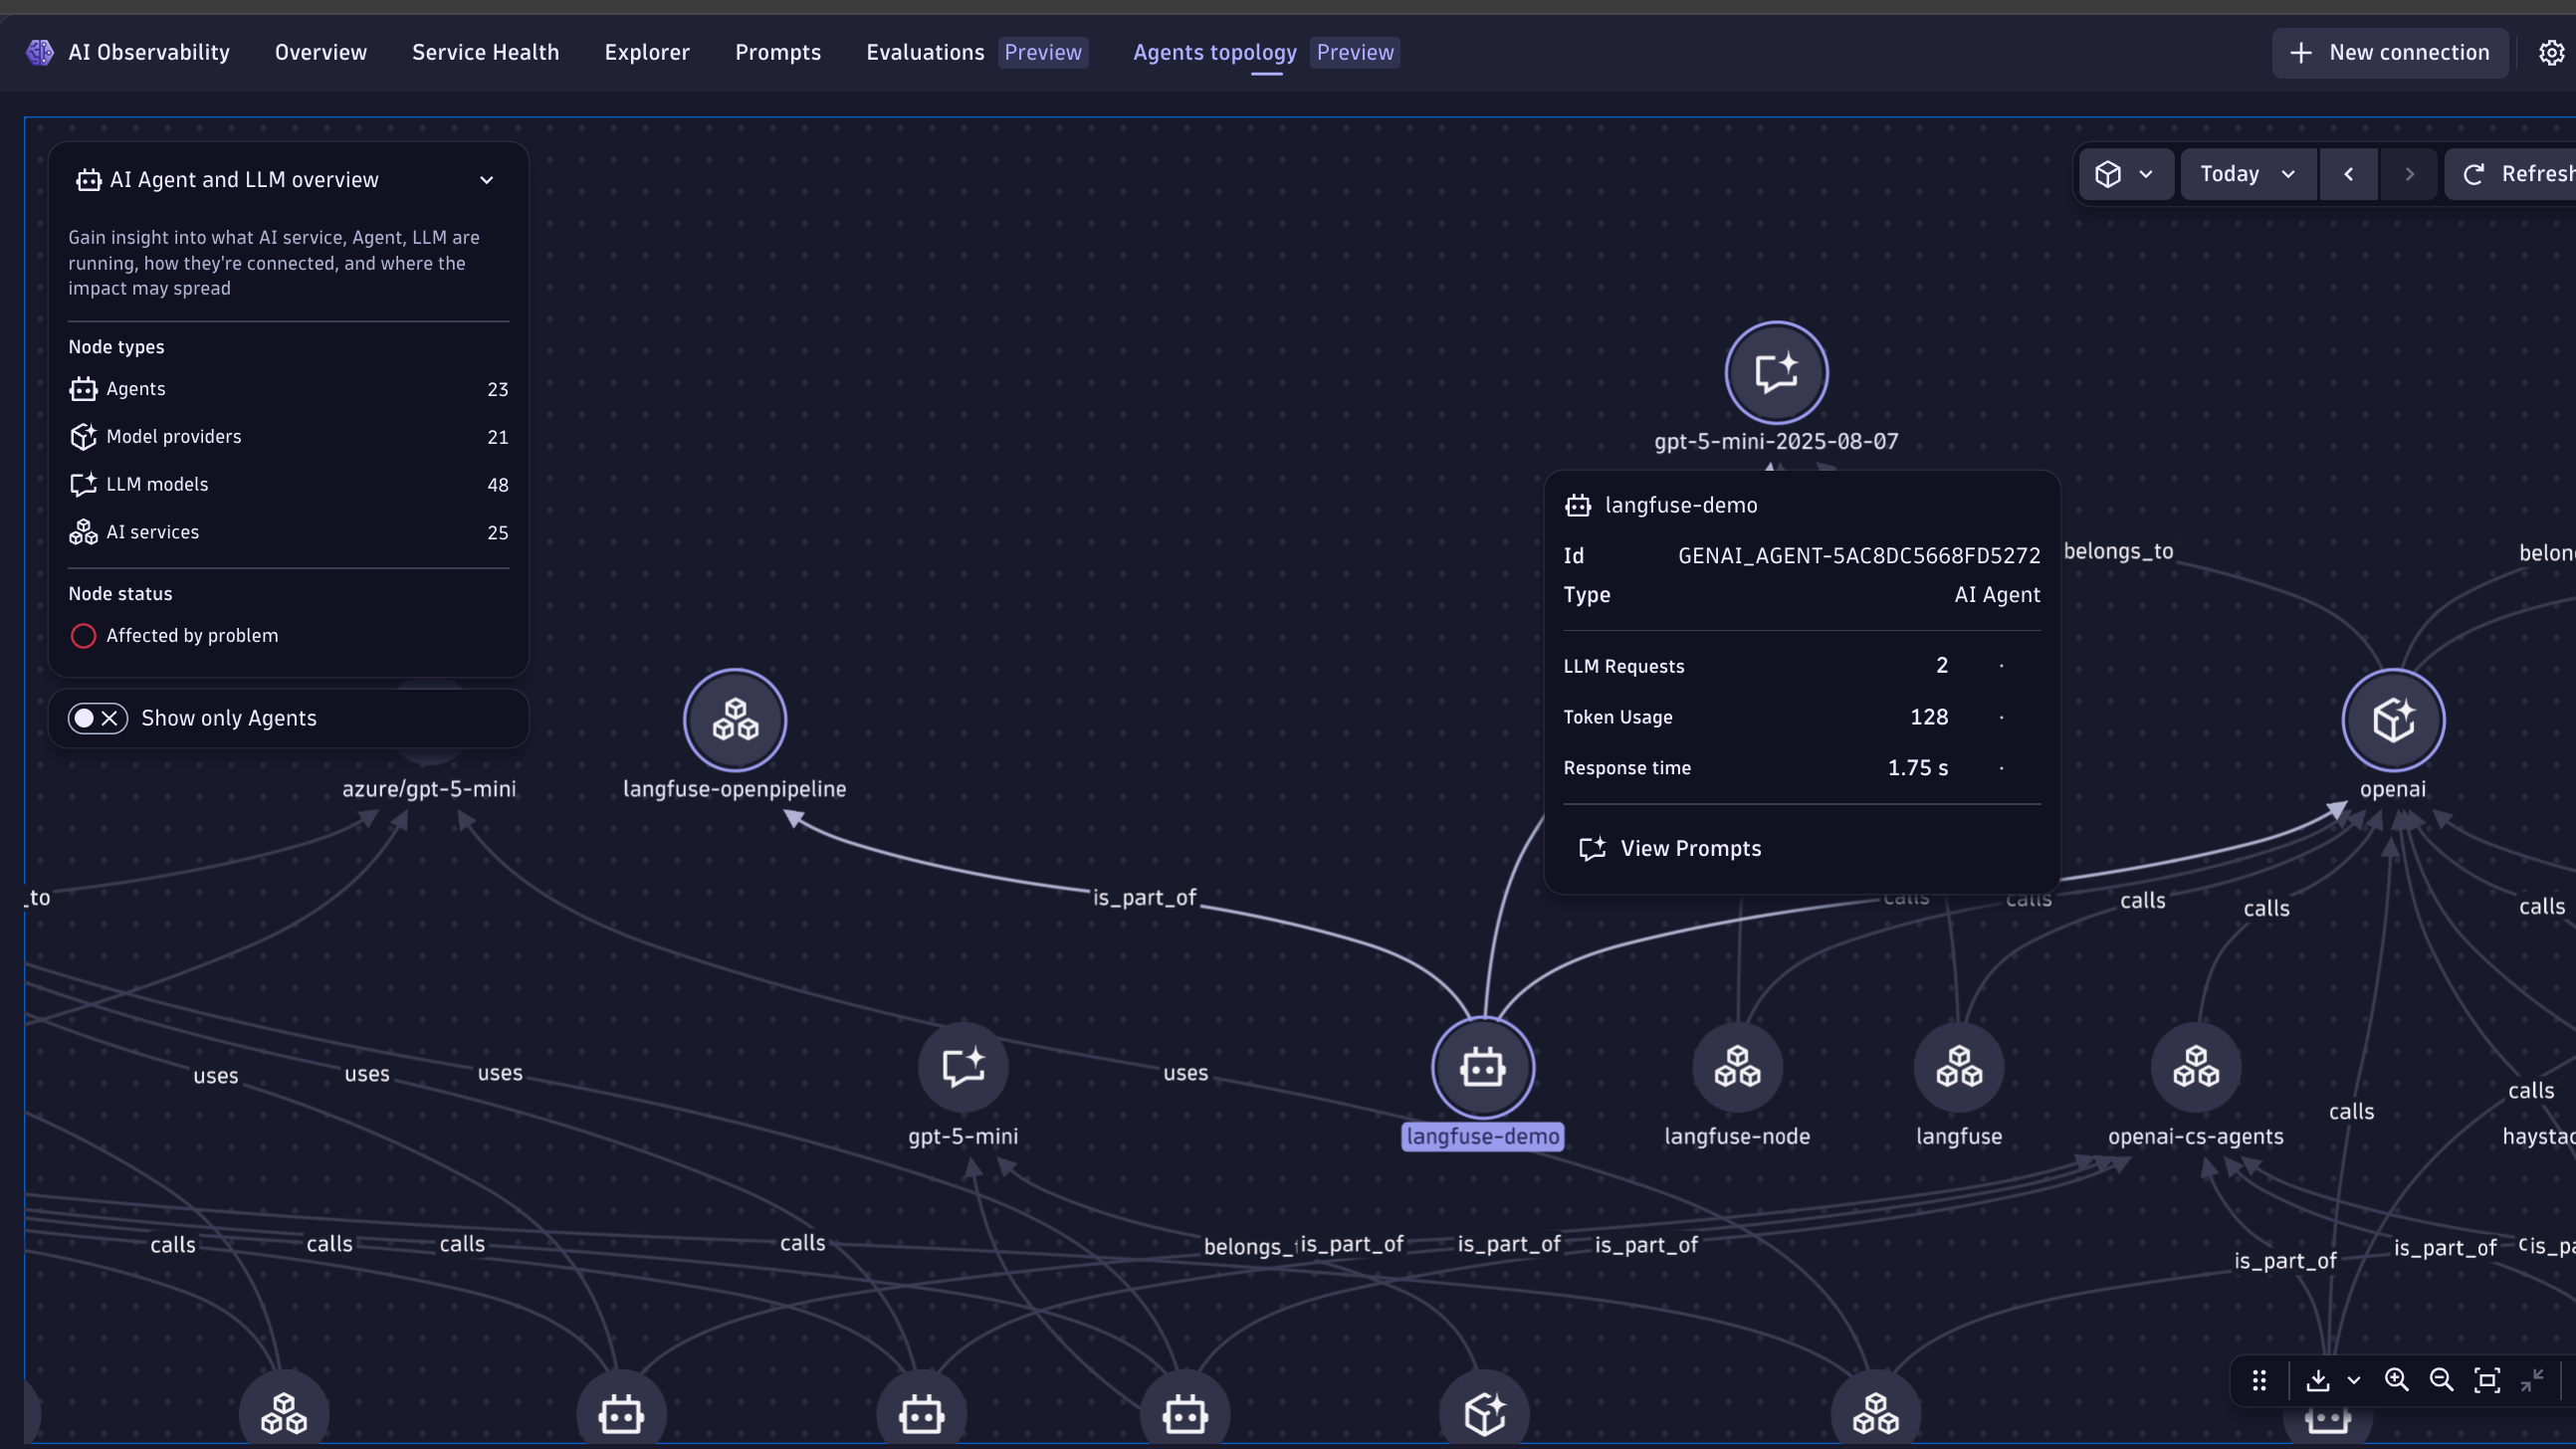Switch to the Prompts tab
The height and width of the screenshot is (1449, 2576).
point(778,52)
